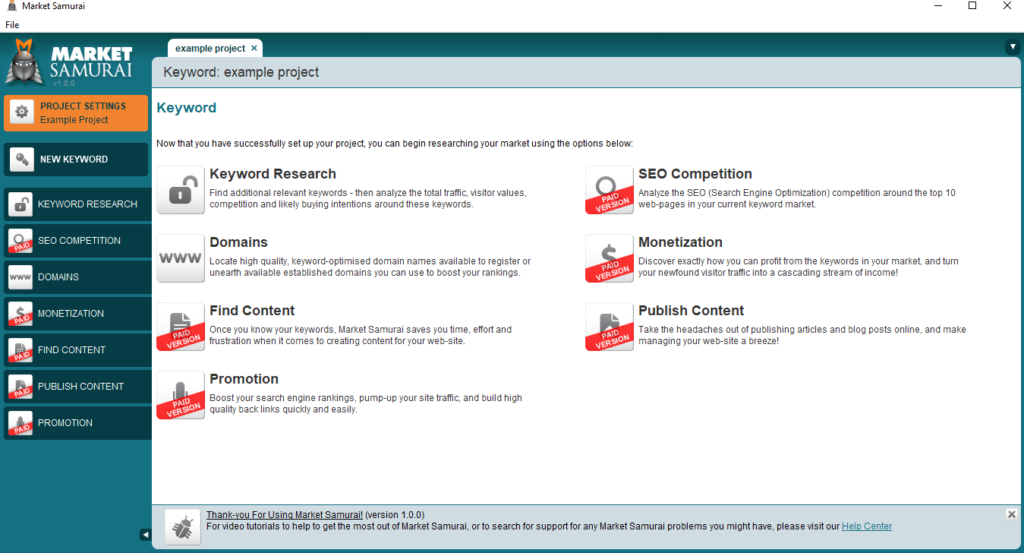Select Keyword Research padlock icon in sidebar
Viewport: 1024px width, 553px height.
[21, 204]
